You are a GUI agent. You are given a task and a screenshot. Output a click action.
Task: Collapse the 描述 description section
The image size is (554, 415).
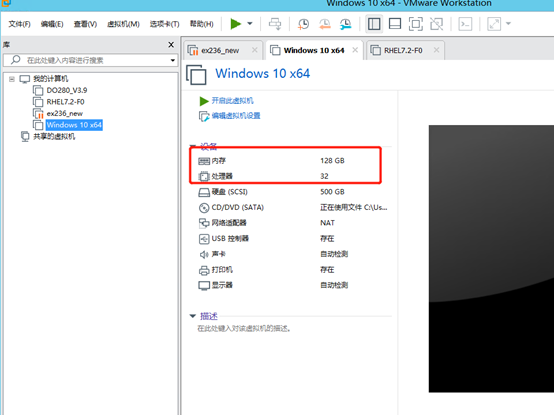point(193,316)
